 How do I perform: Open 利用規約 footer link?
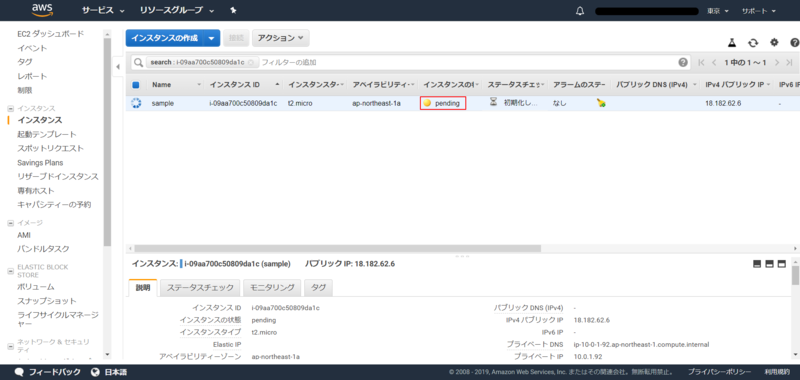[777, 372]
